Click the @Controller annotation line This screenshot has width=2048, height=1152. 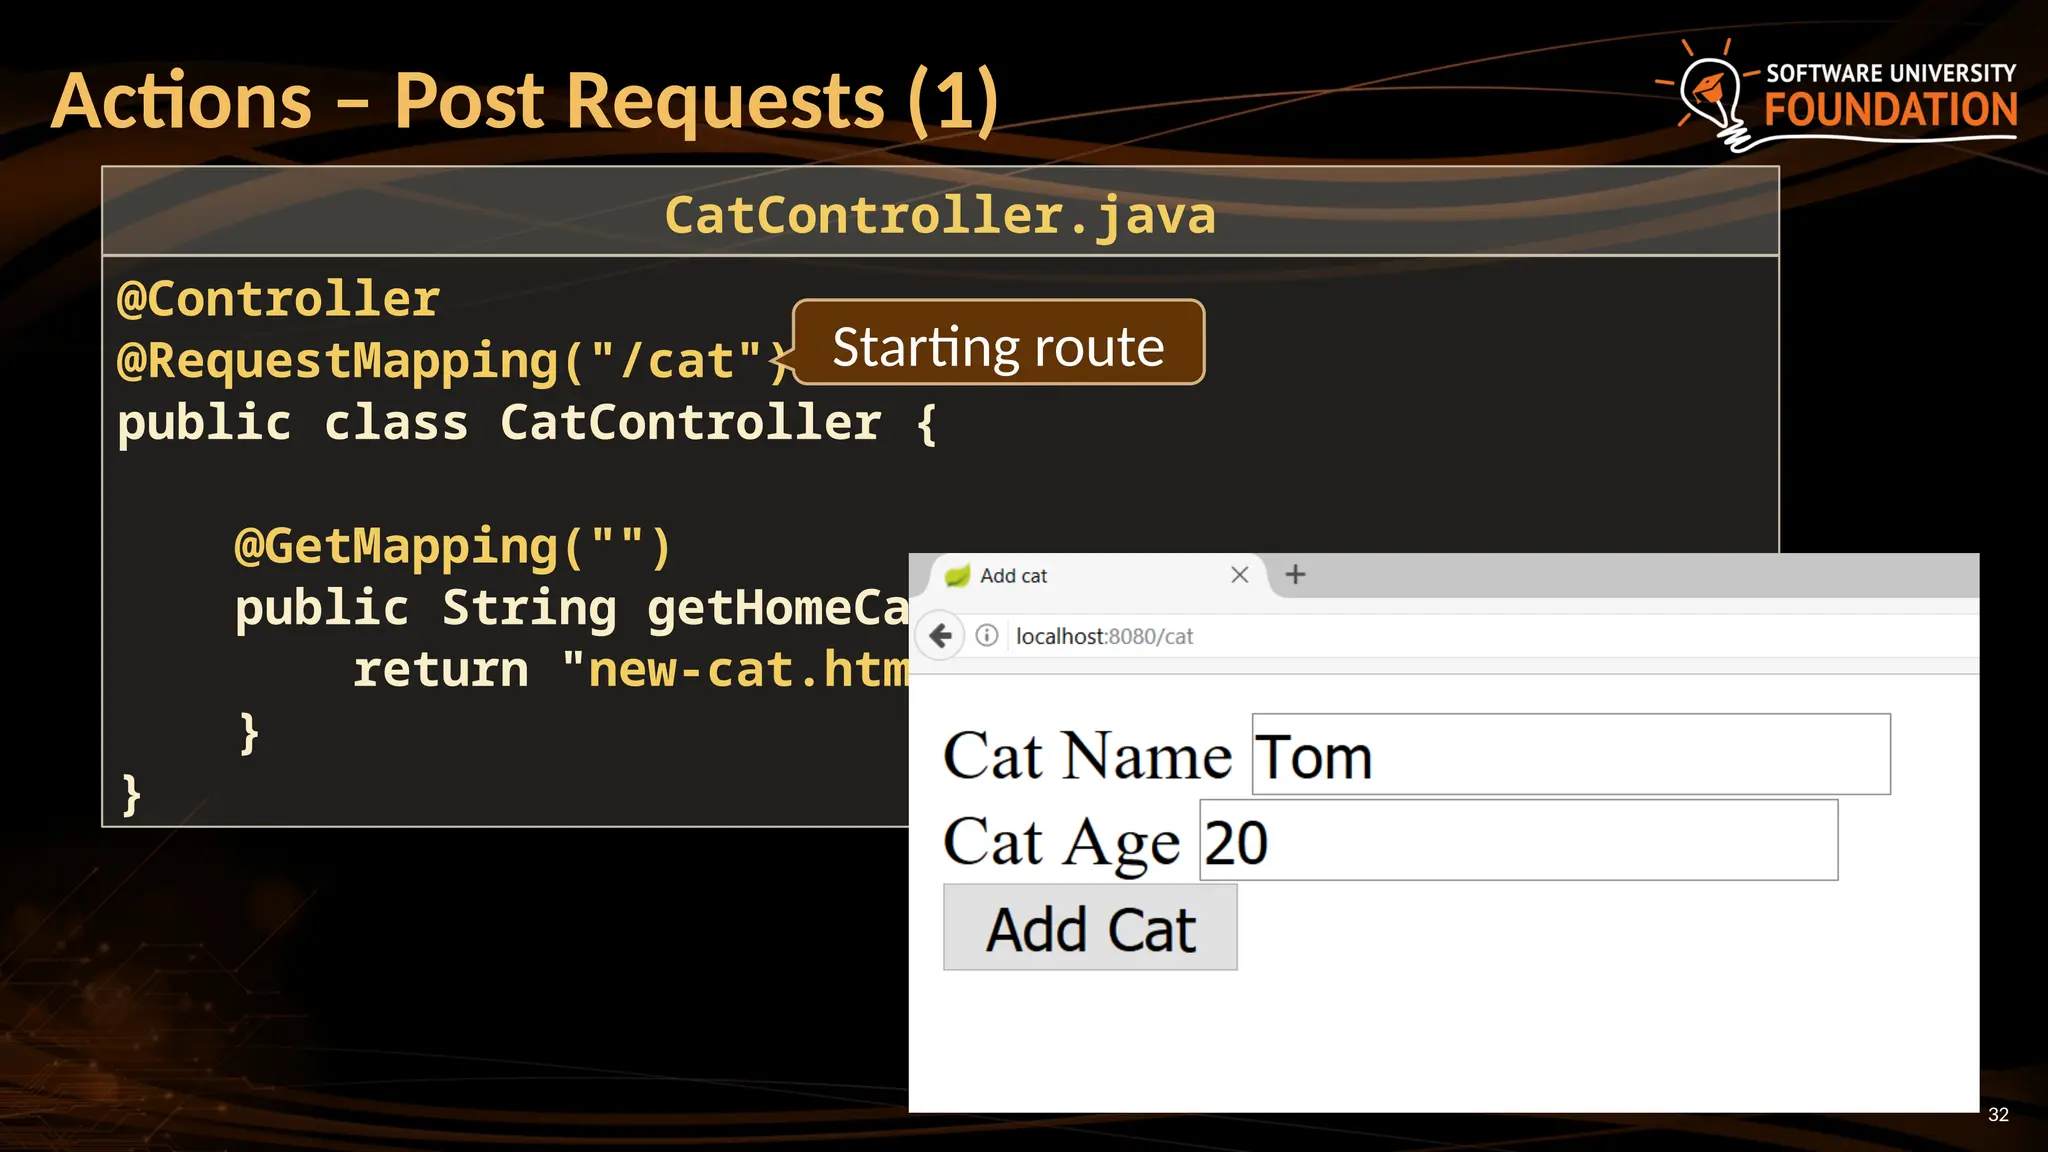click(x=279, y=299)
